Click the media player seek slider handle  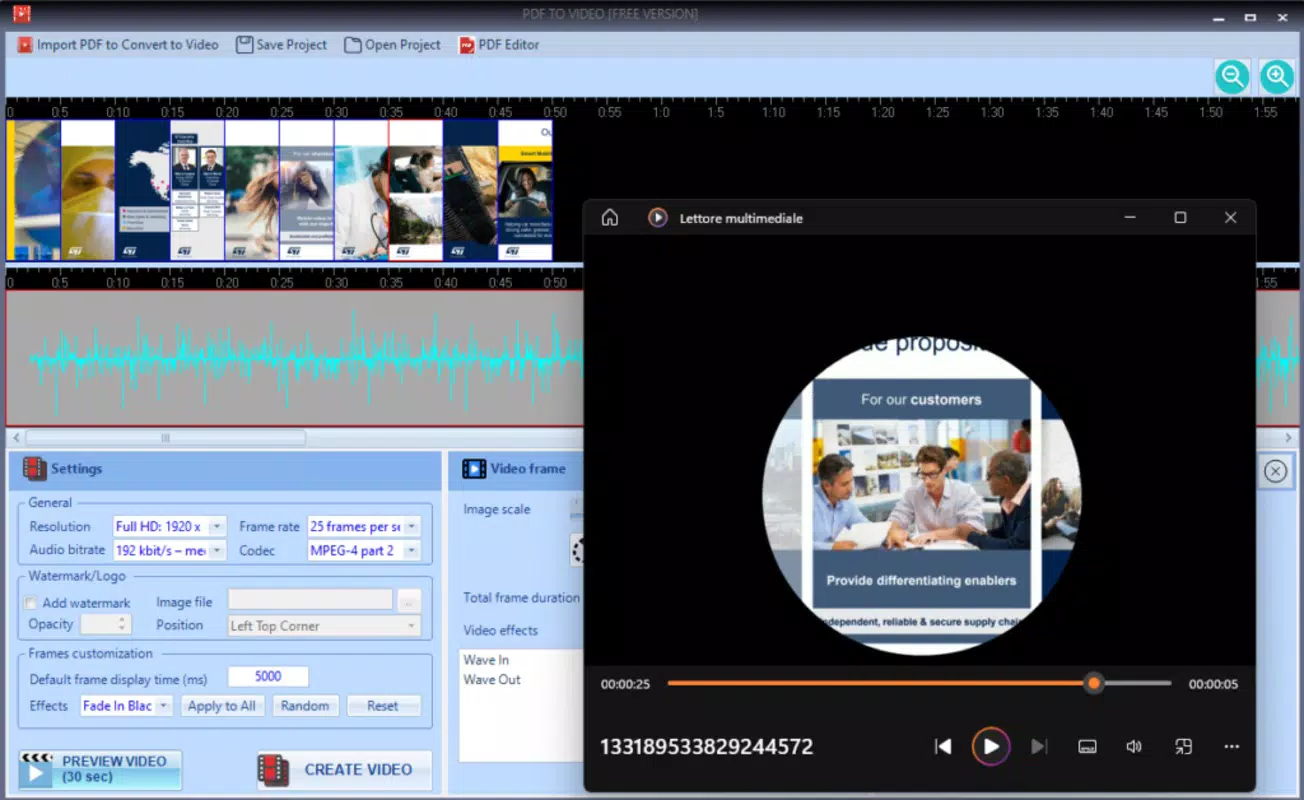[1094, 683]
